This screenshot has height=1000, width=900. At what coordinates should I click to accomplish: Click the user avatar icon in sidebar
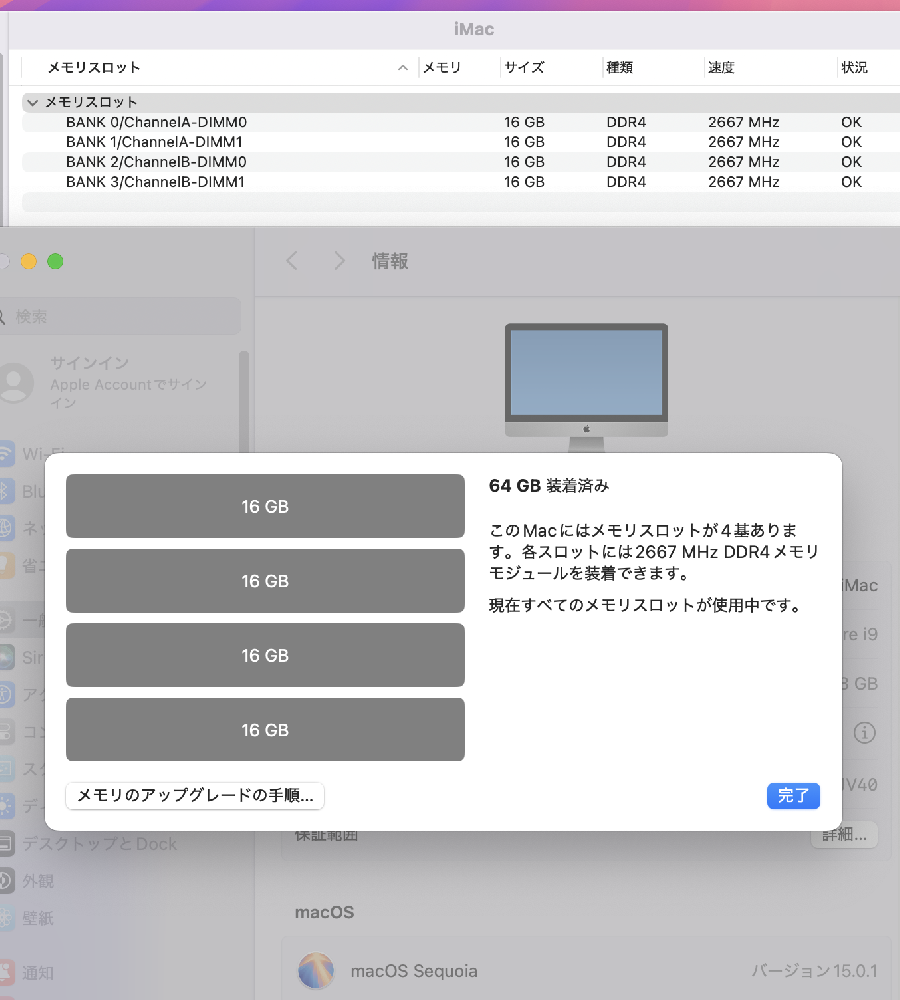pyautogui.click(x=15, y=383)
